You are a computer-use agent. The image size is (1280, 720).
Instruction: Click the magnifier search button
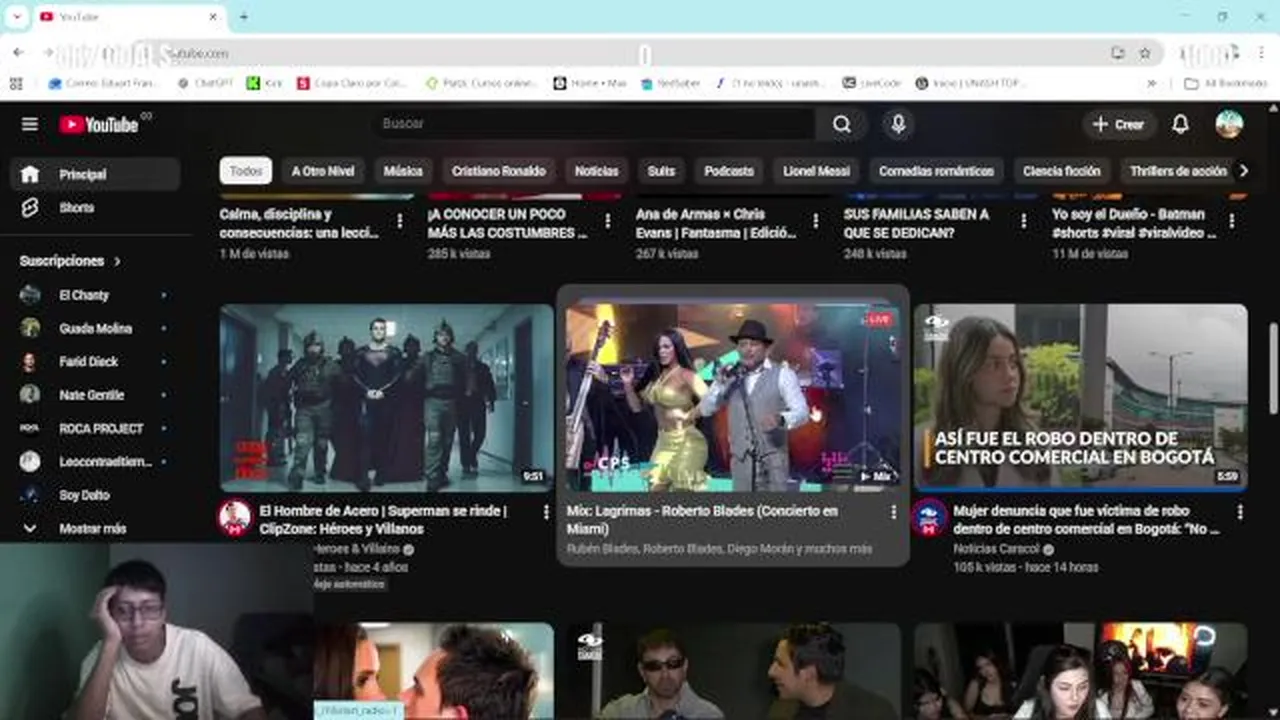tap(842, 124)
